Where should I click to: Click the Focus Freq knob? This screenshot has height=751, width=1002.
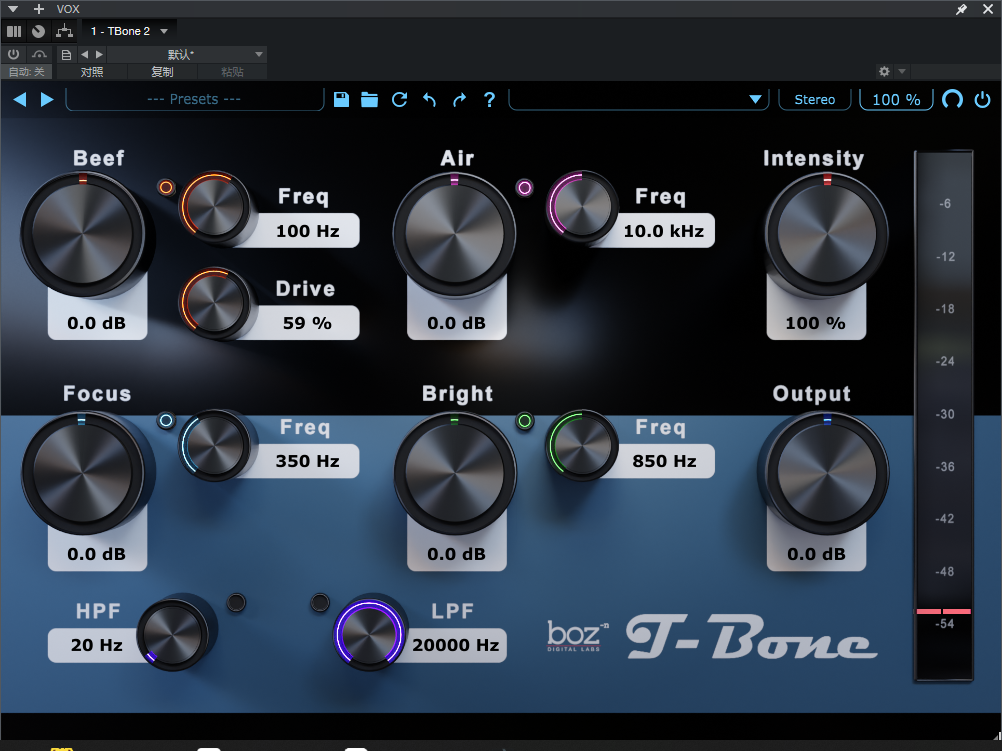(214, 445)
